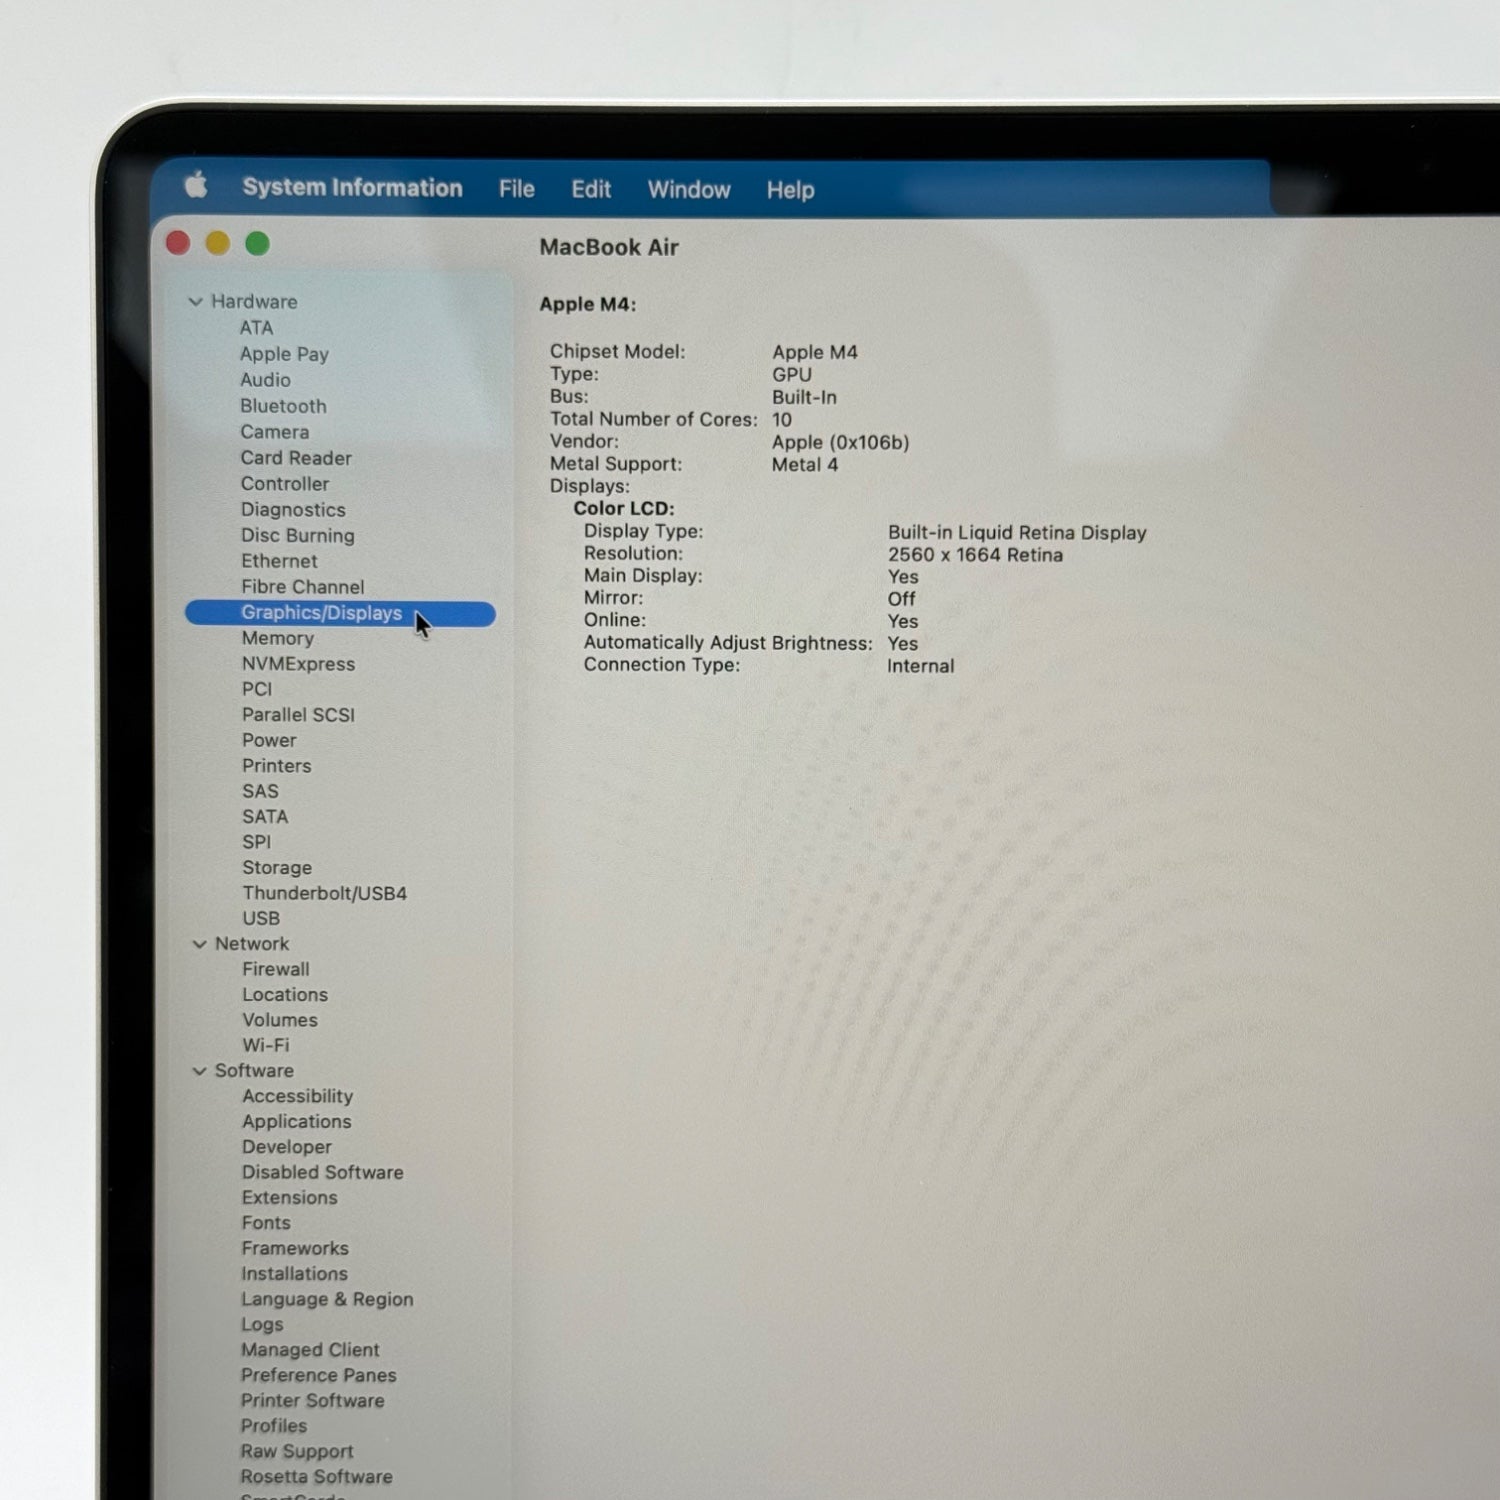Select Accessibility under Software

point(297,1096)
